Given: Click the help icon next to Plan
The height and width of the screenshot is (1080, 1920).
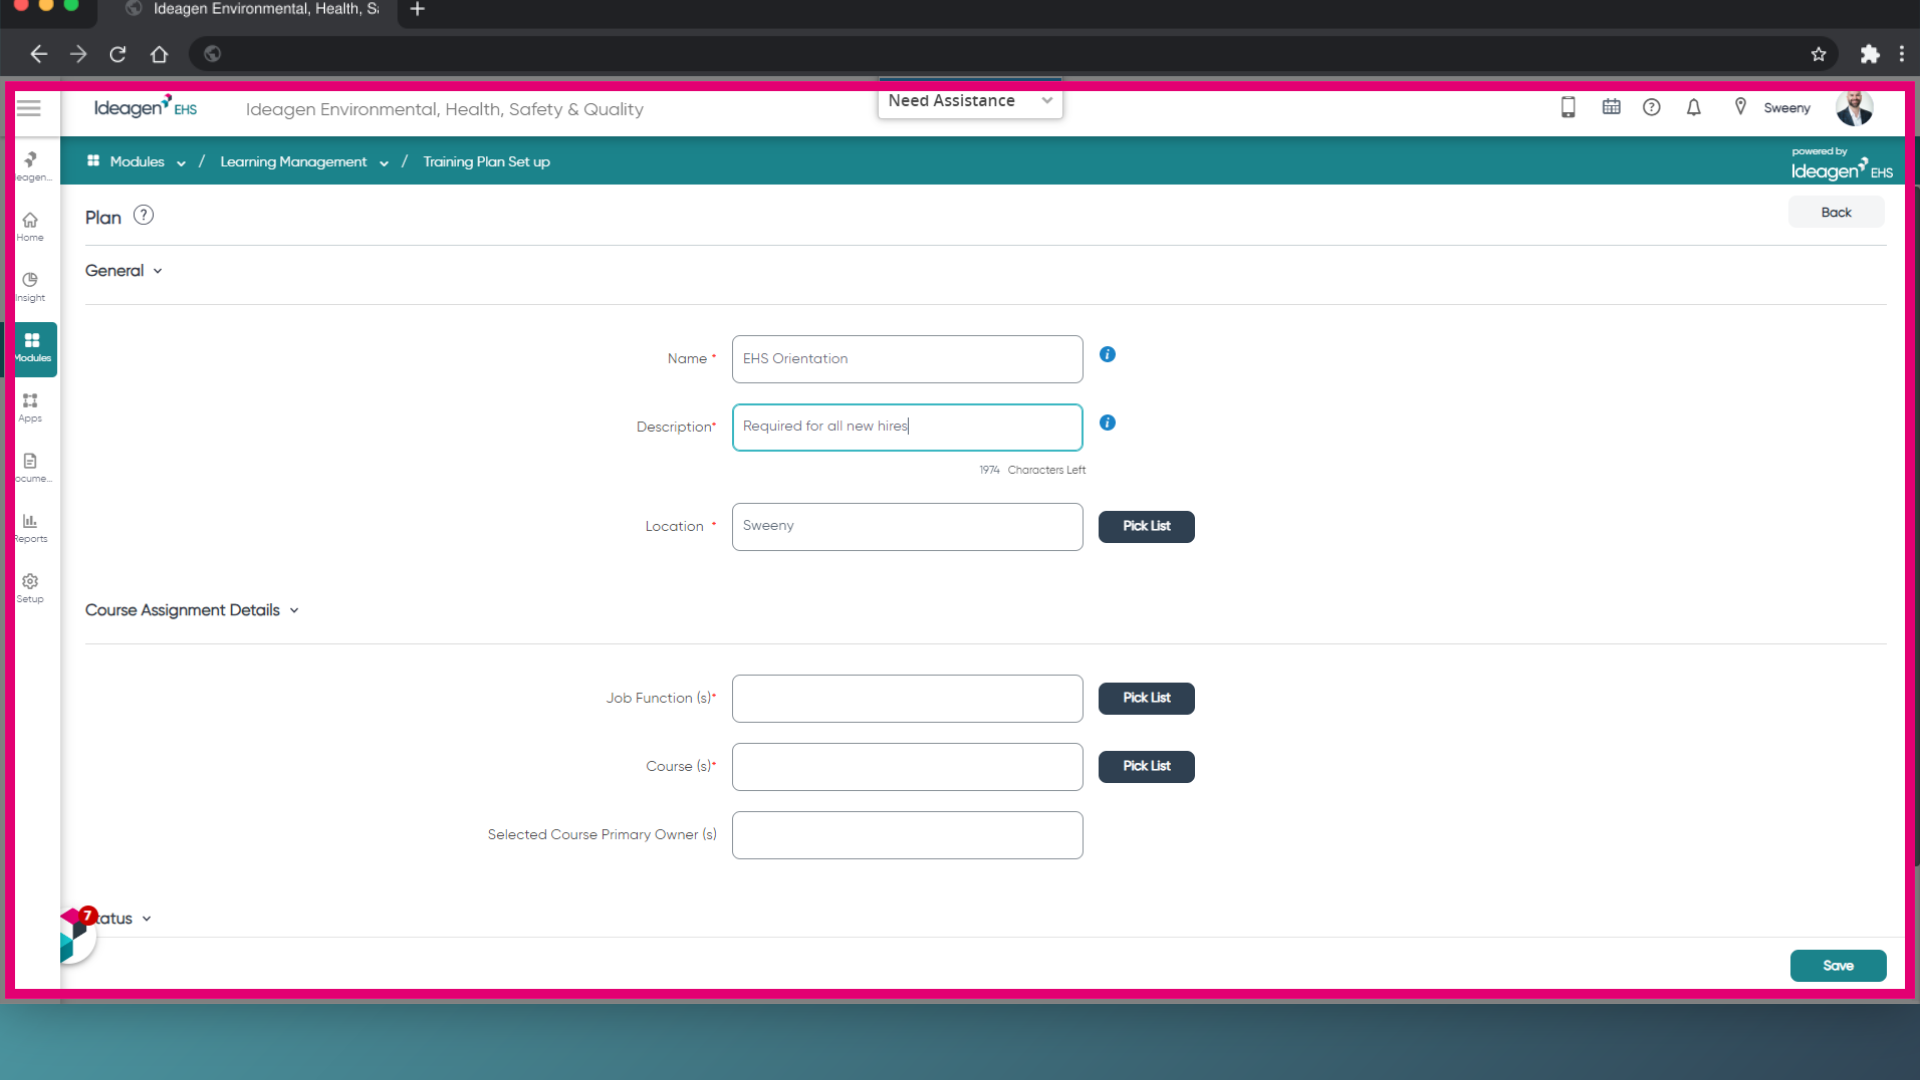Looking at the screenshot, I should pos(143,215).
